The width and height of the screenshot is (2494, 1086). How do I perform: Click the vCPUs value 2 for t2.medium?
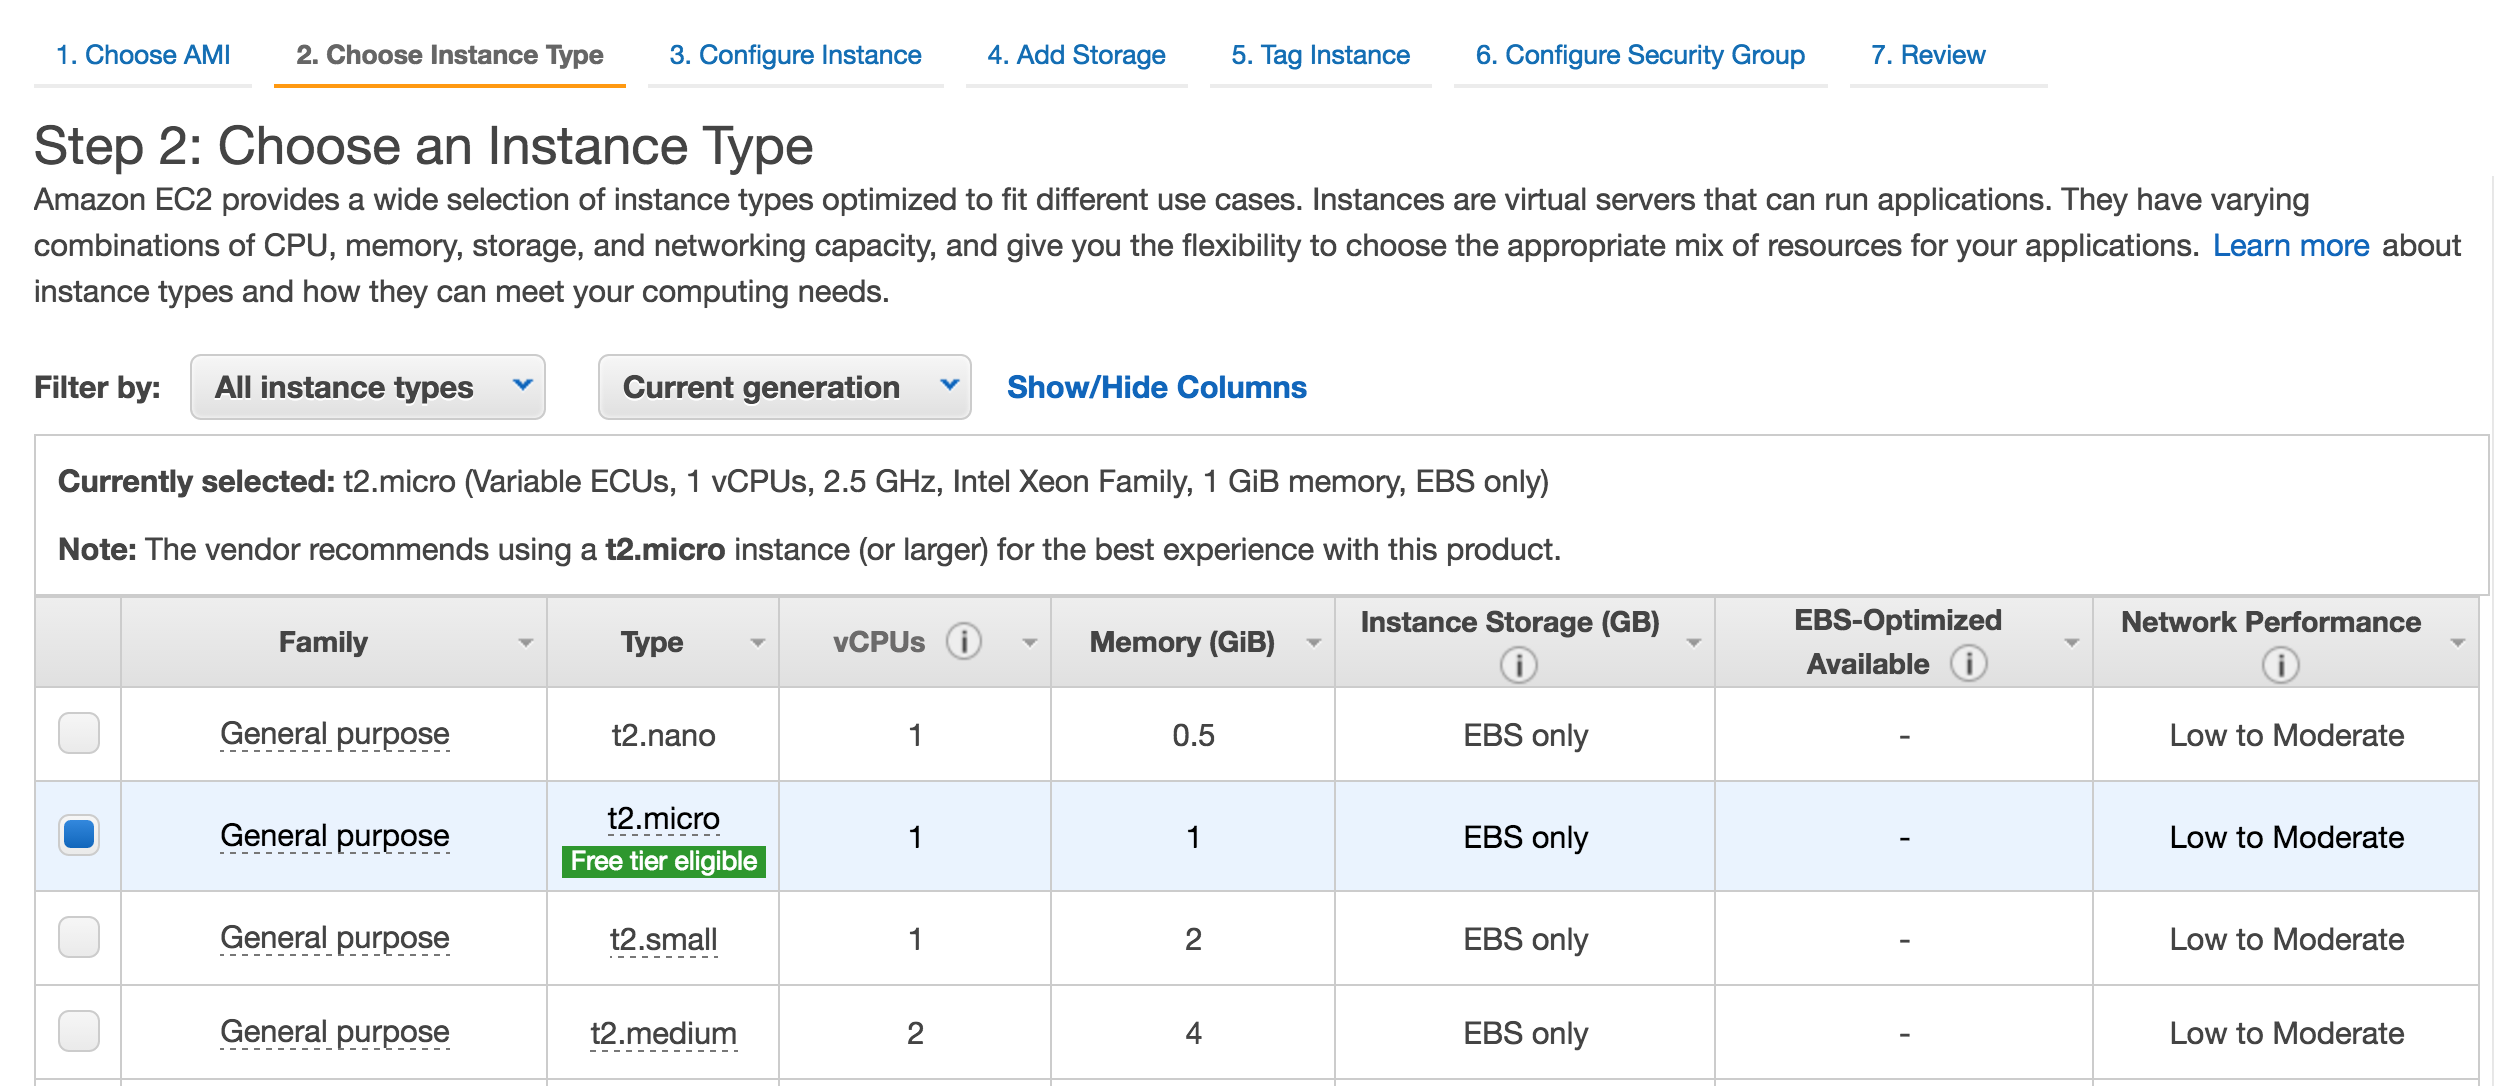(x=915, y=1034)
